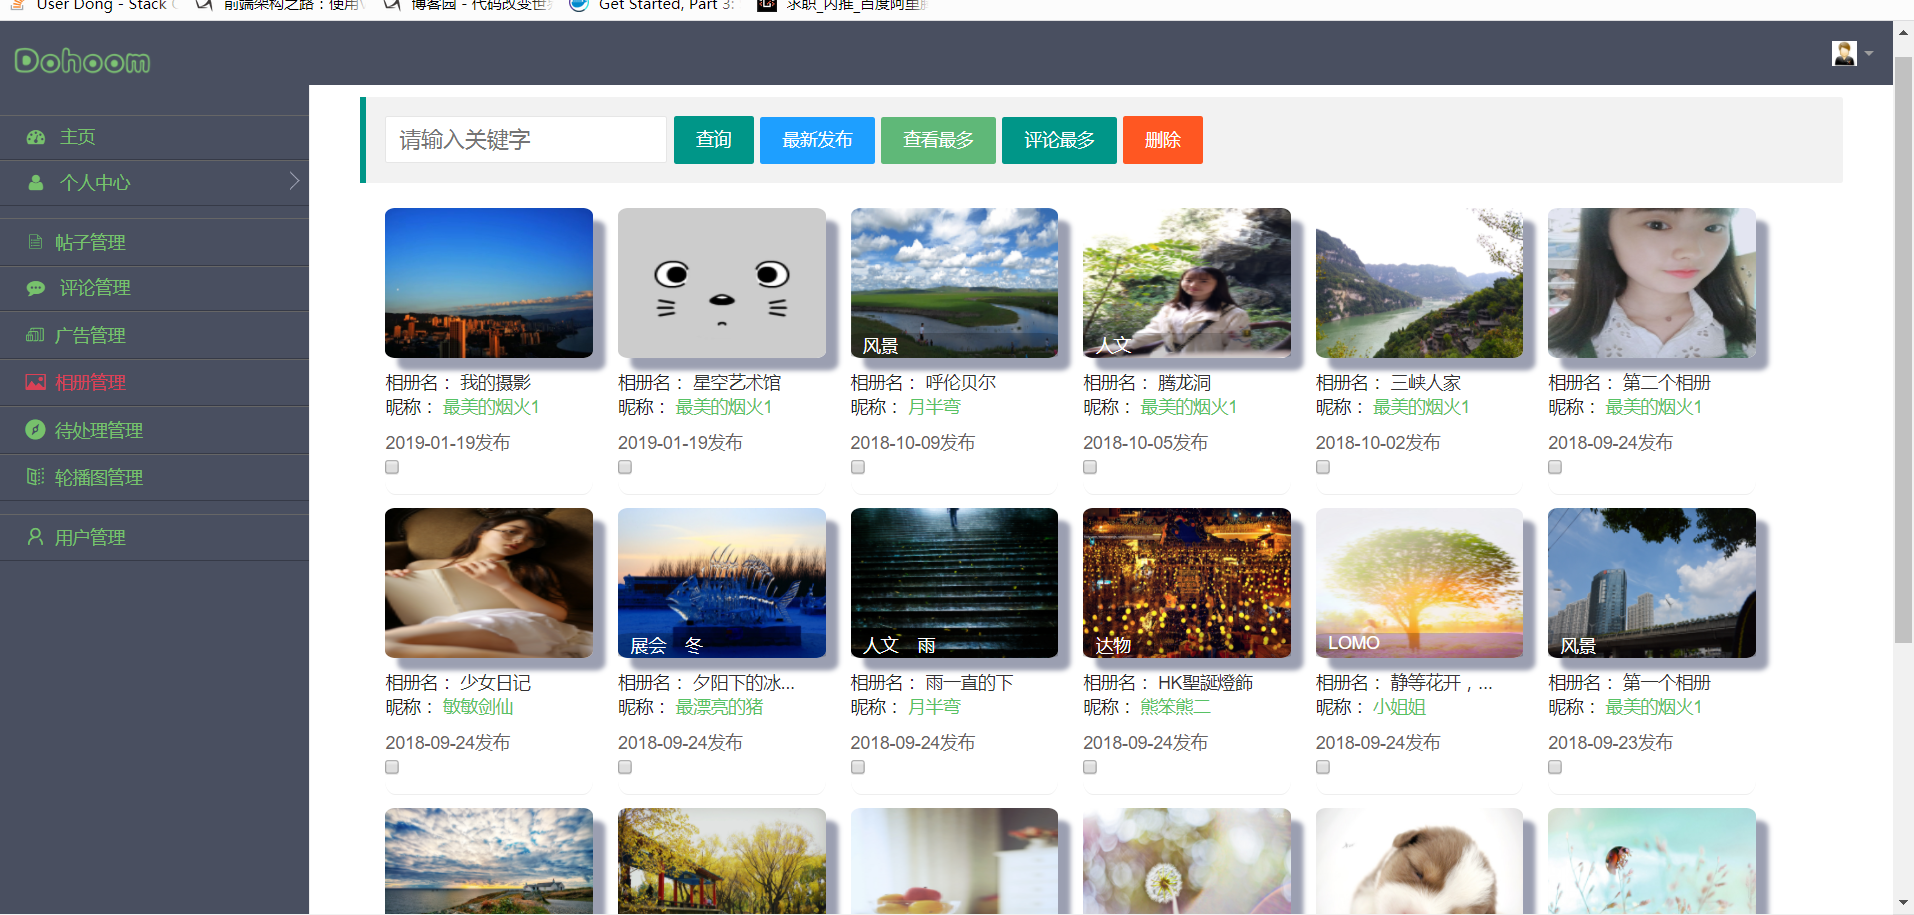Click nickname 最美的烟火1 under 我的摄影
The image size is (1914, 915).
pos(491,407)
